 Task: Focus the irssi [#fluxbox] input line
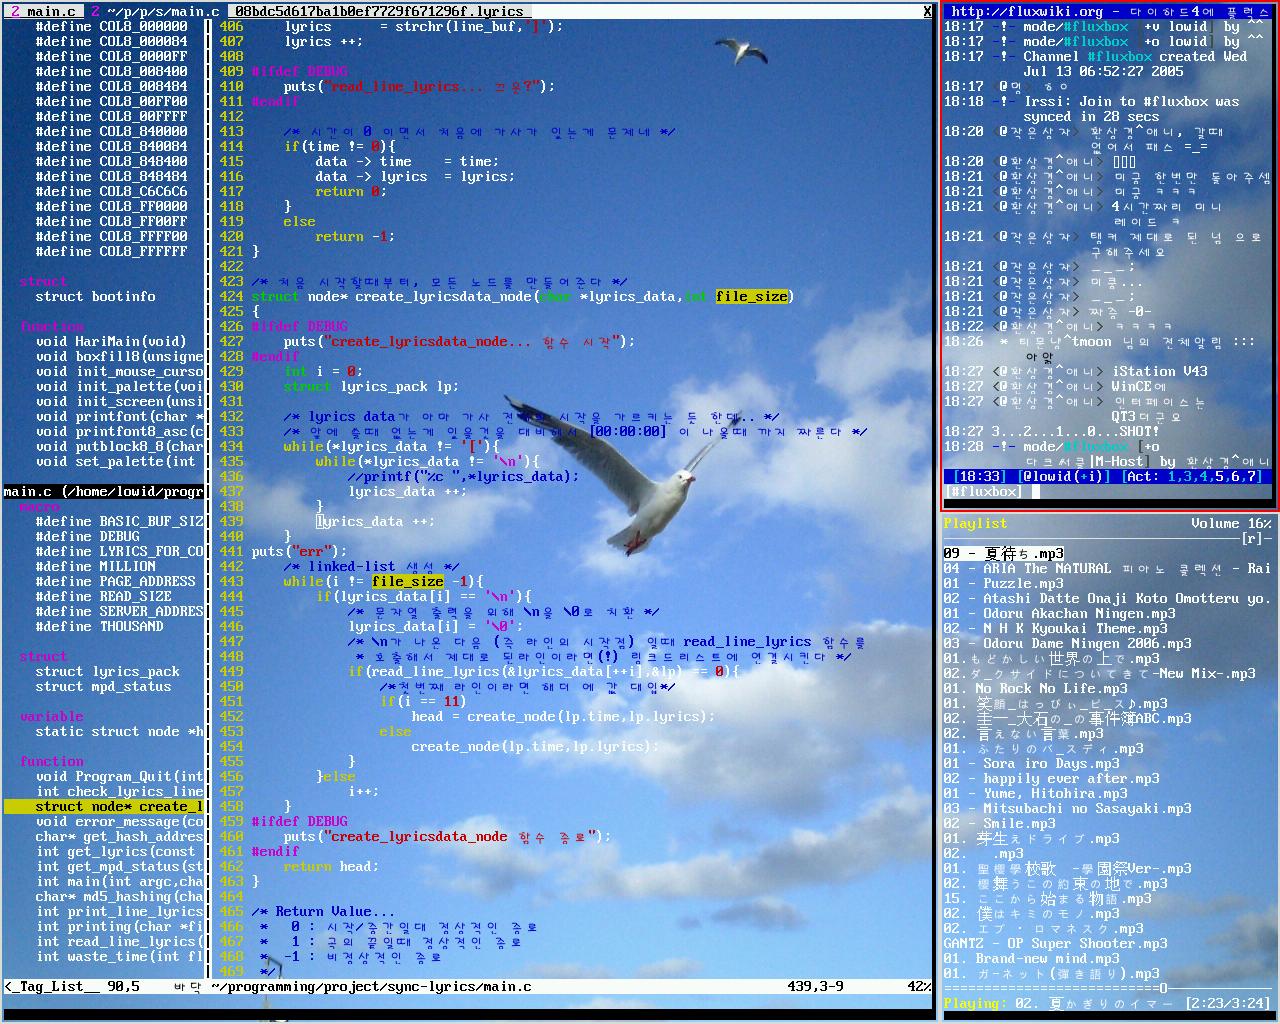pos(1108,491)
